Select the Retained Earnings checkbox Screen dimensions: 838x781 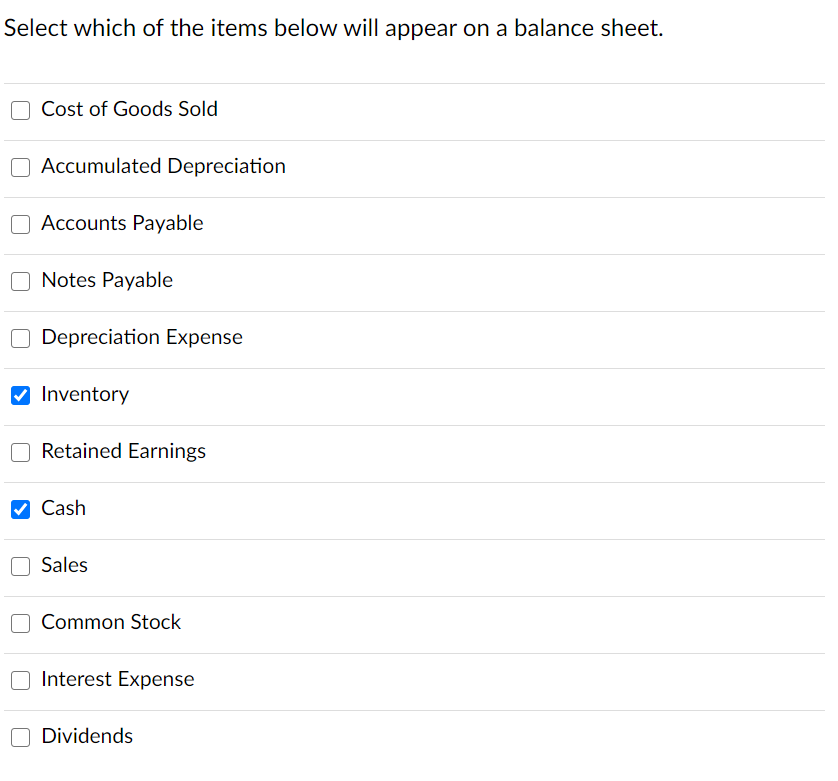[x=20, y=452]
